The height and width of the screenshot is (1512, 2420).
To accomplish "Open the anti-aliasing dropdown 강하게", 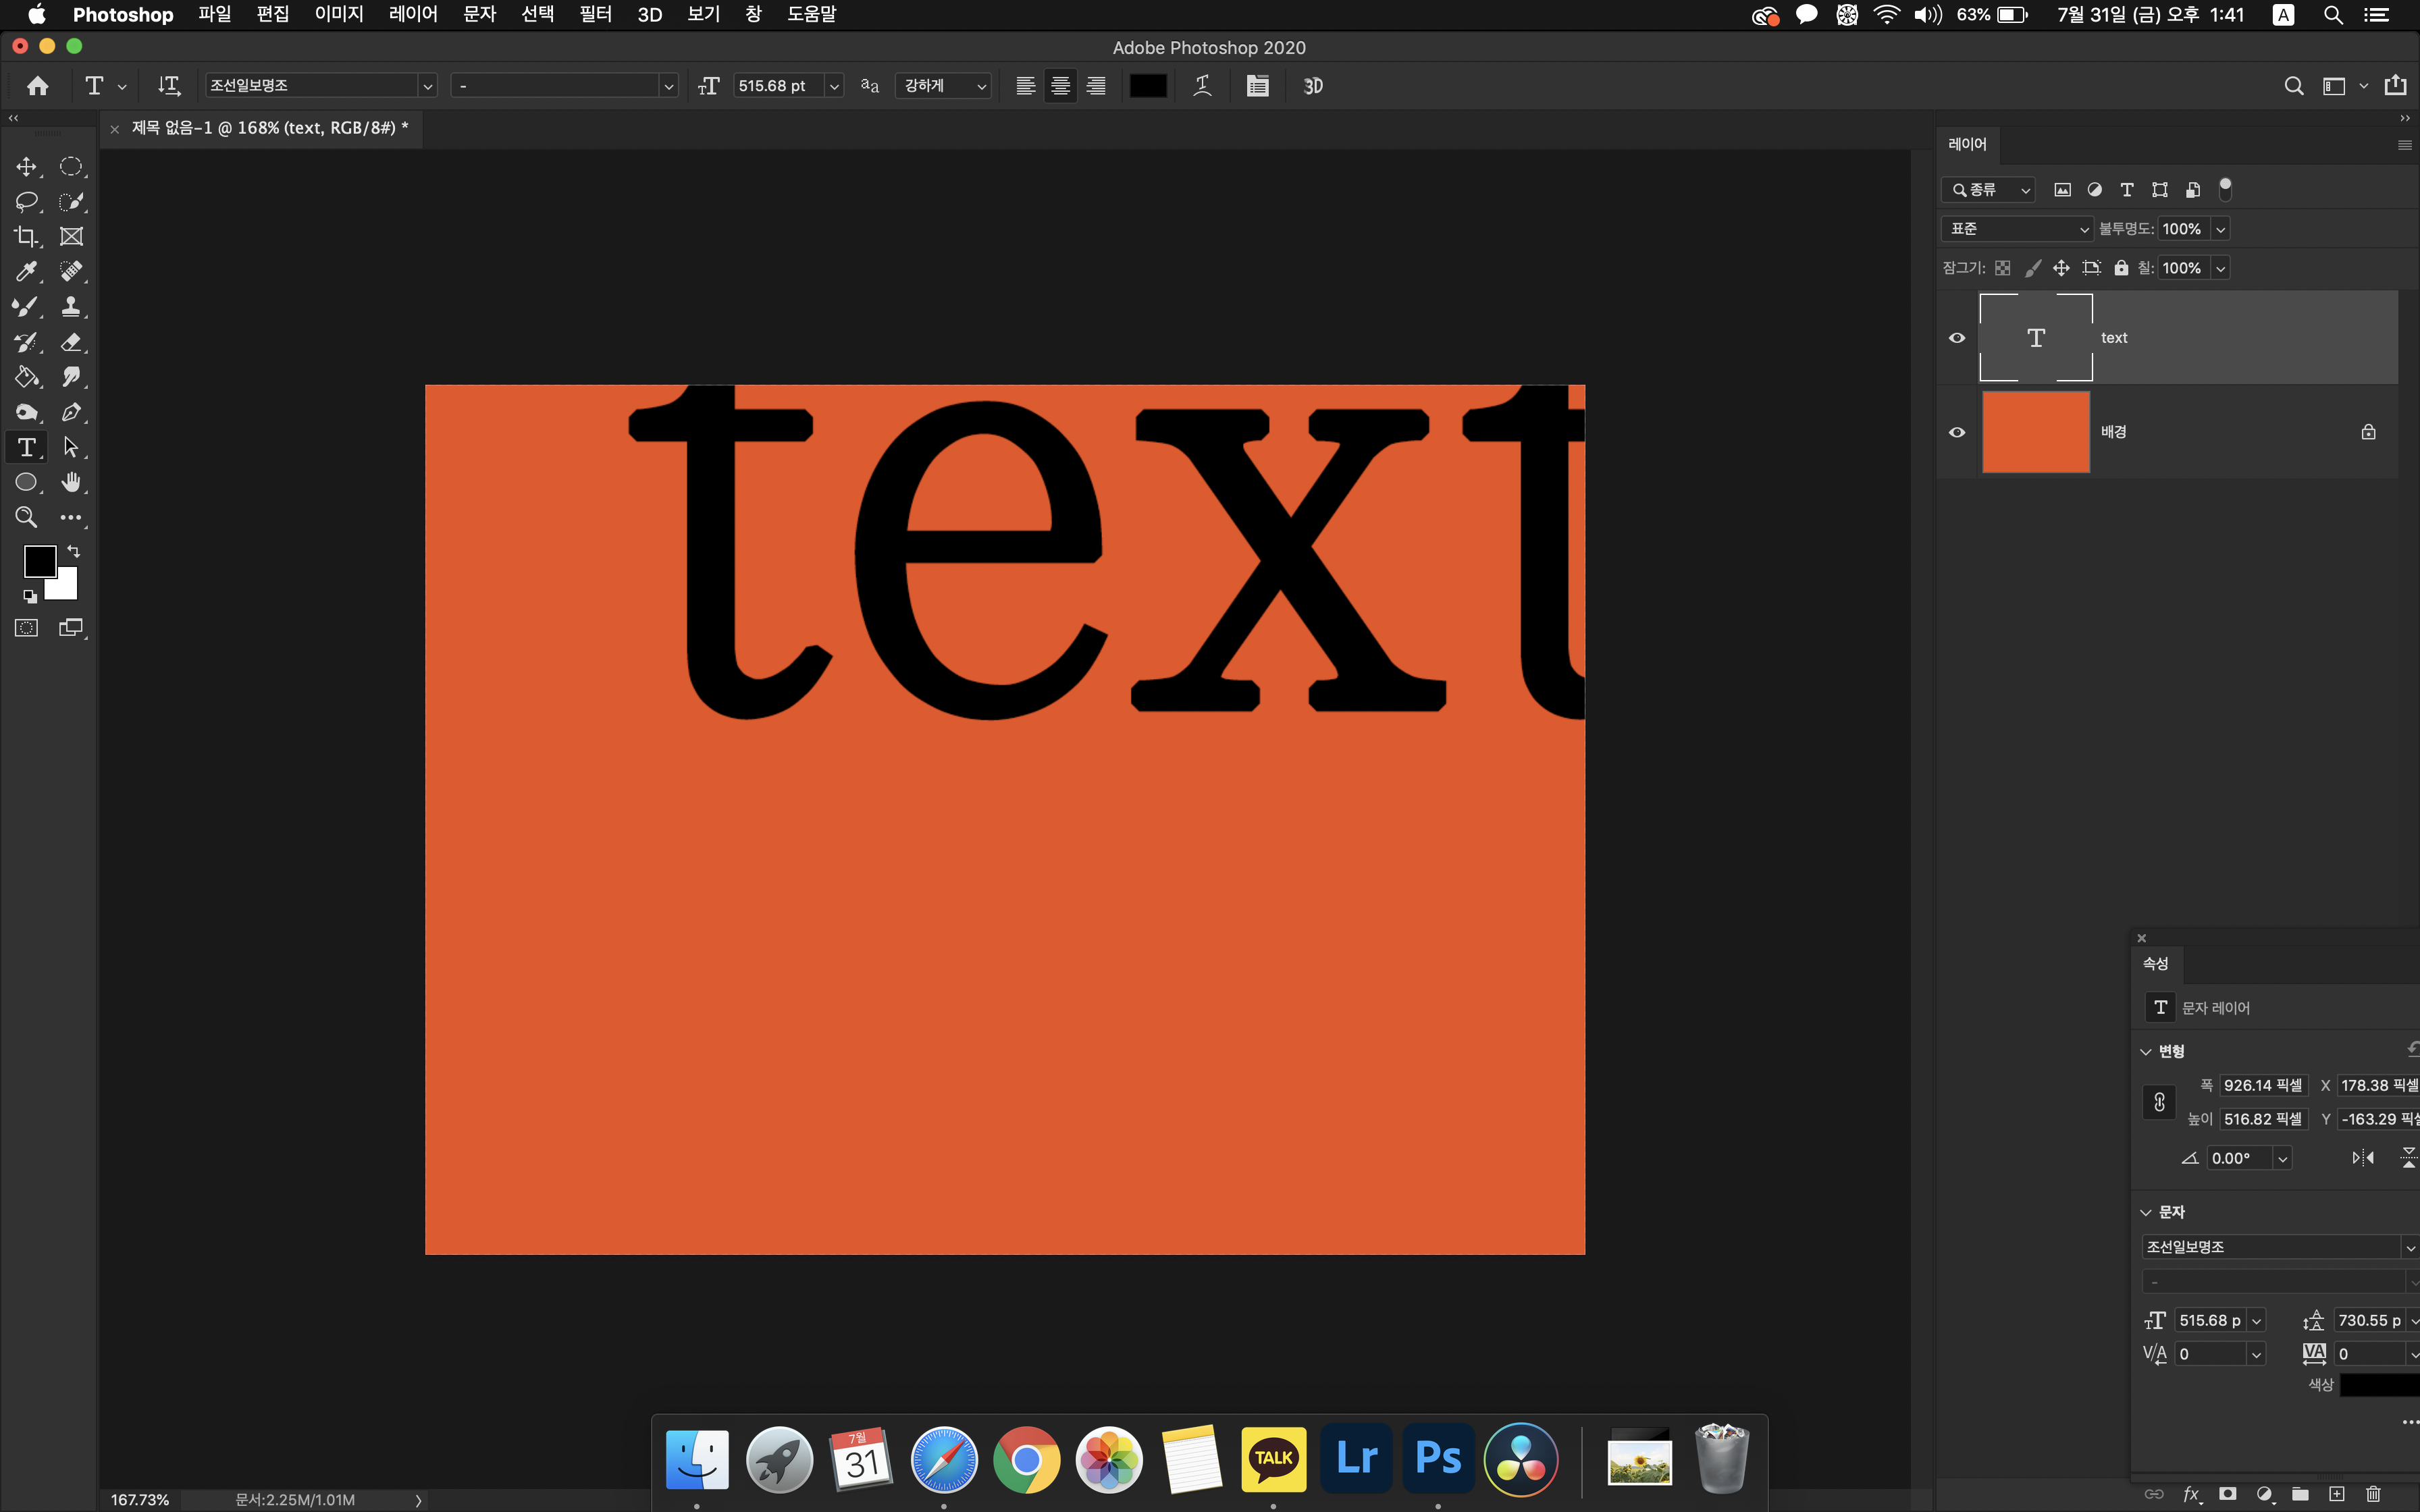I will coord(944,86).
